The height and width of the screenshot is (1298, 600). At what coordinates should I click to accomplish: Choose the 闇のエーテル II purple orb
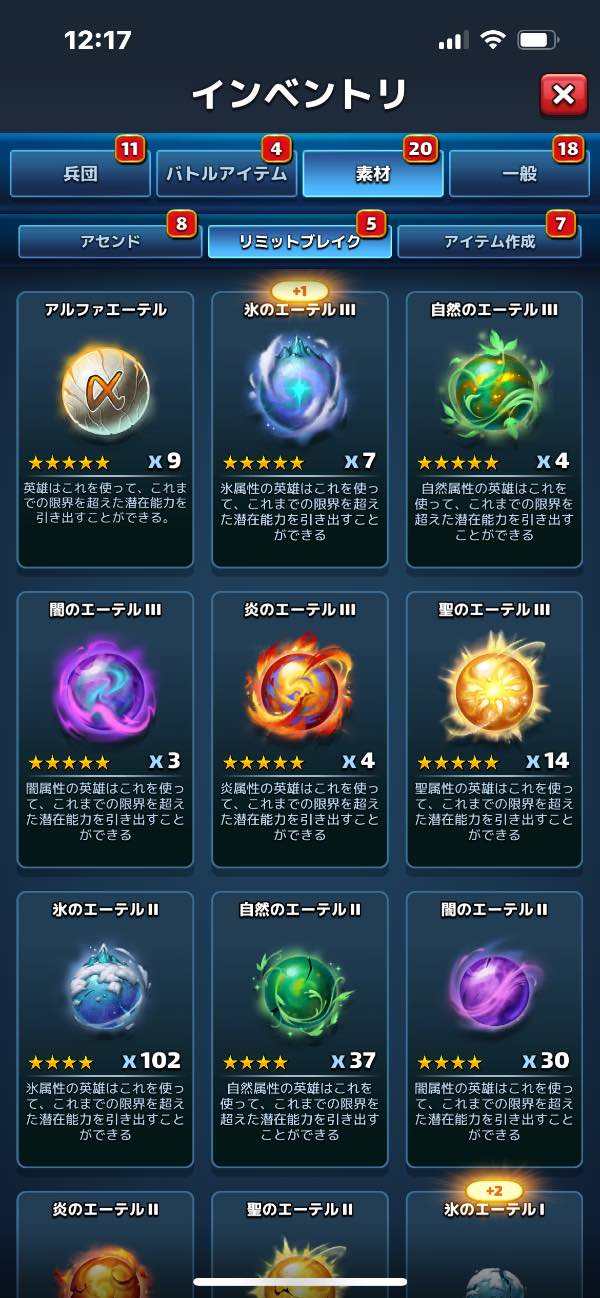tap(494, 987)
